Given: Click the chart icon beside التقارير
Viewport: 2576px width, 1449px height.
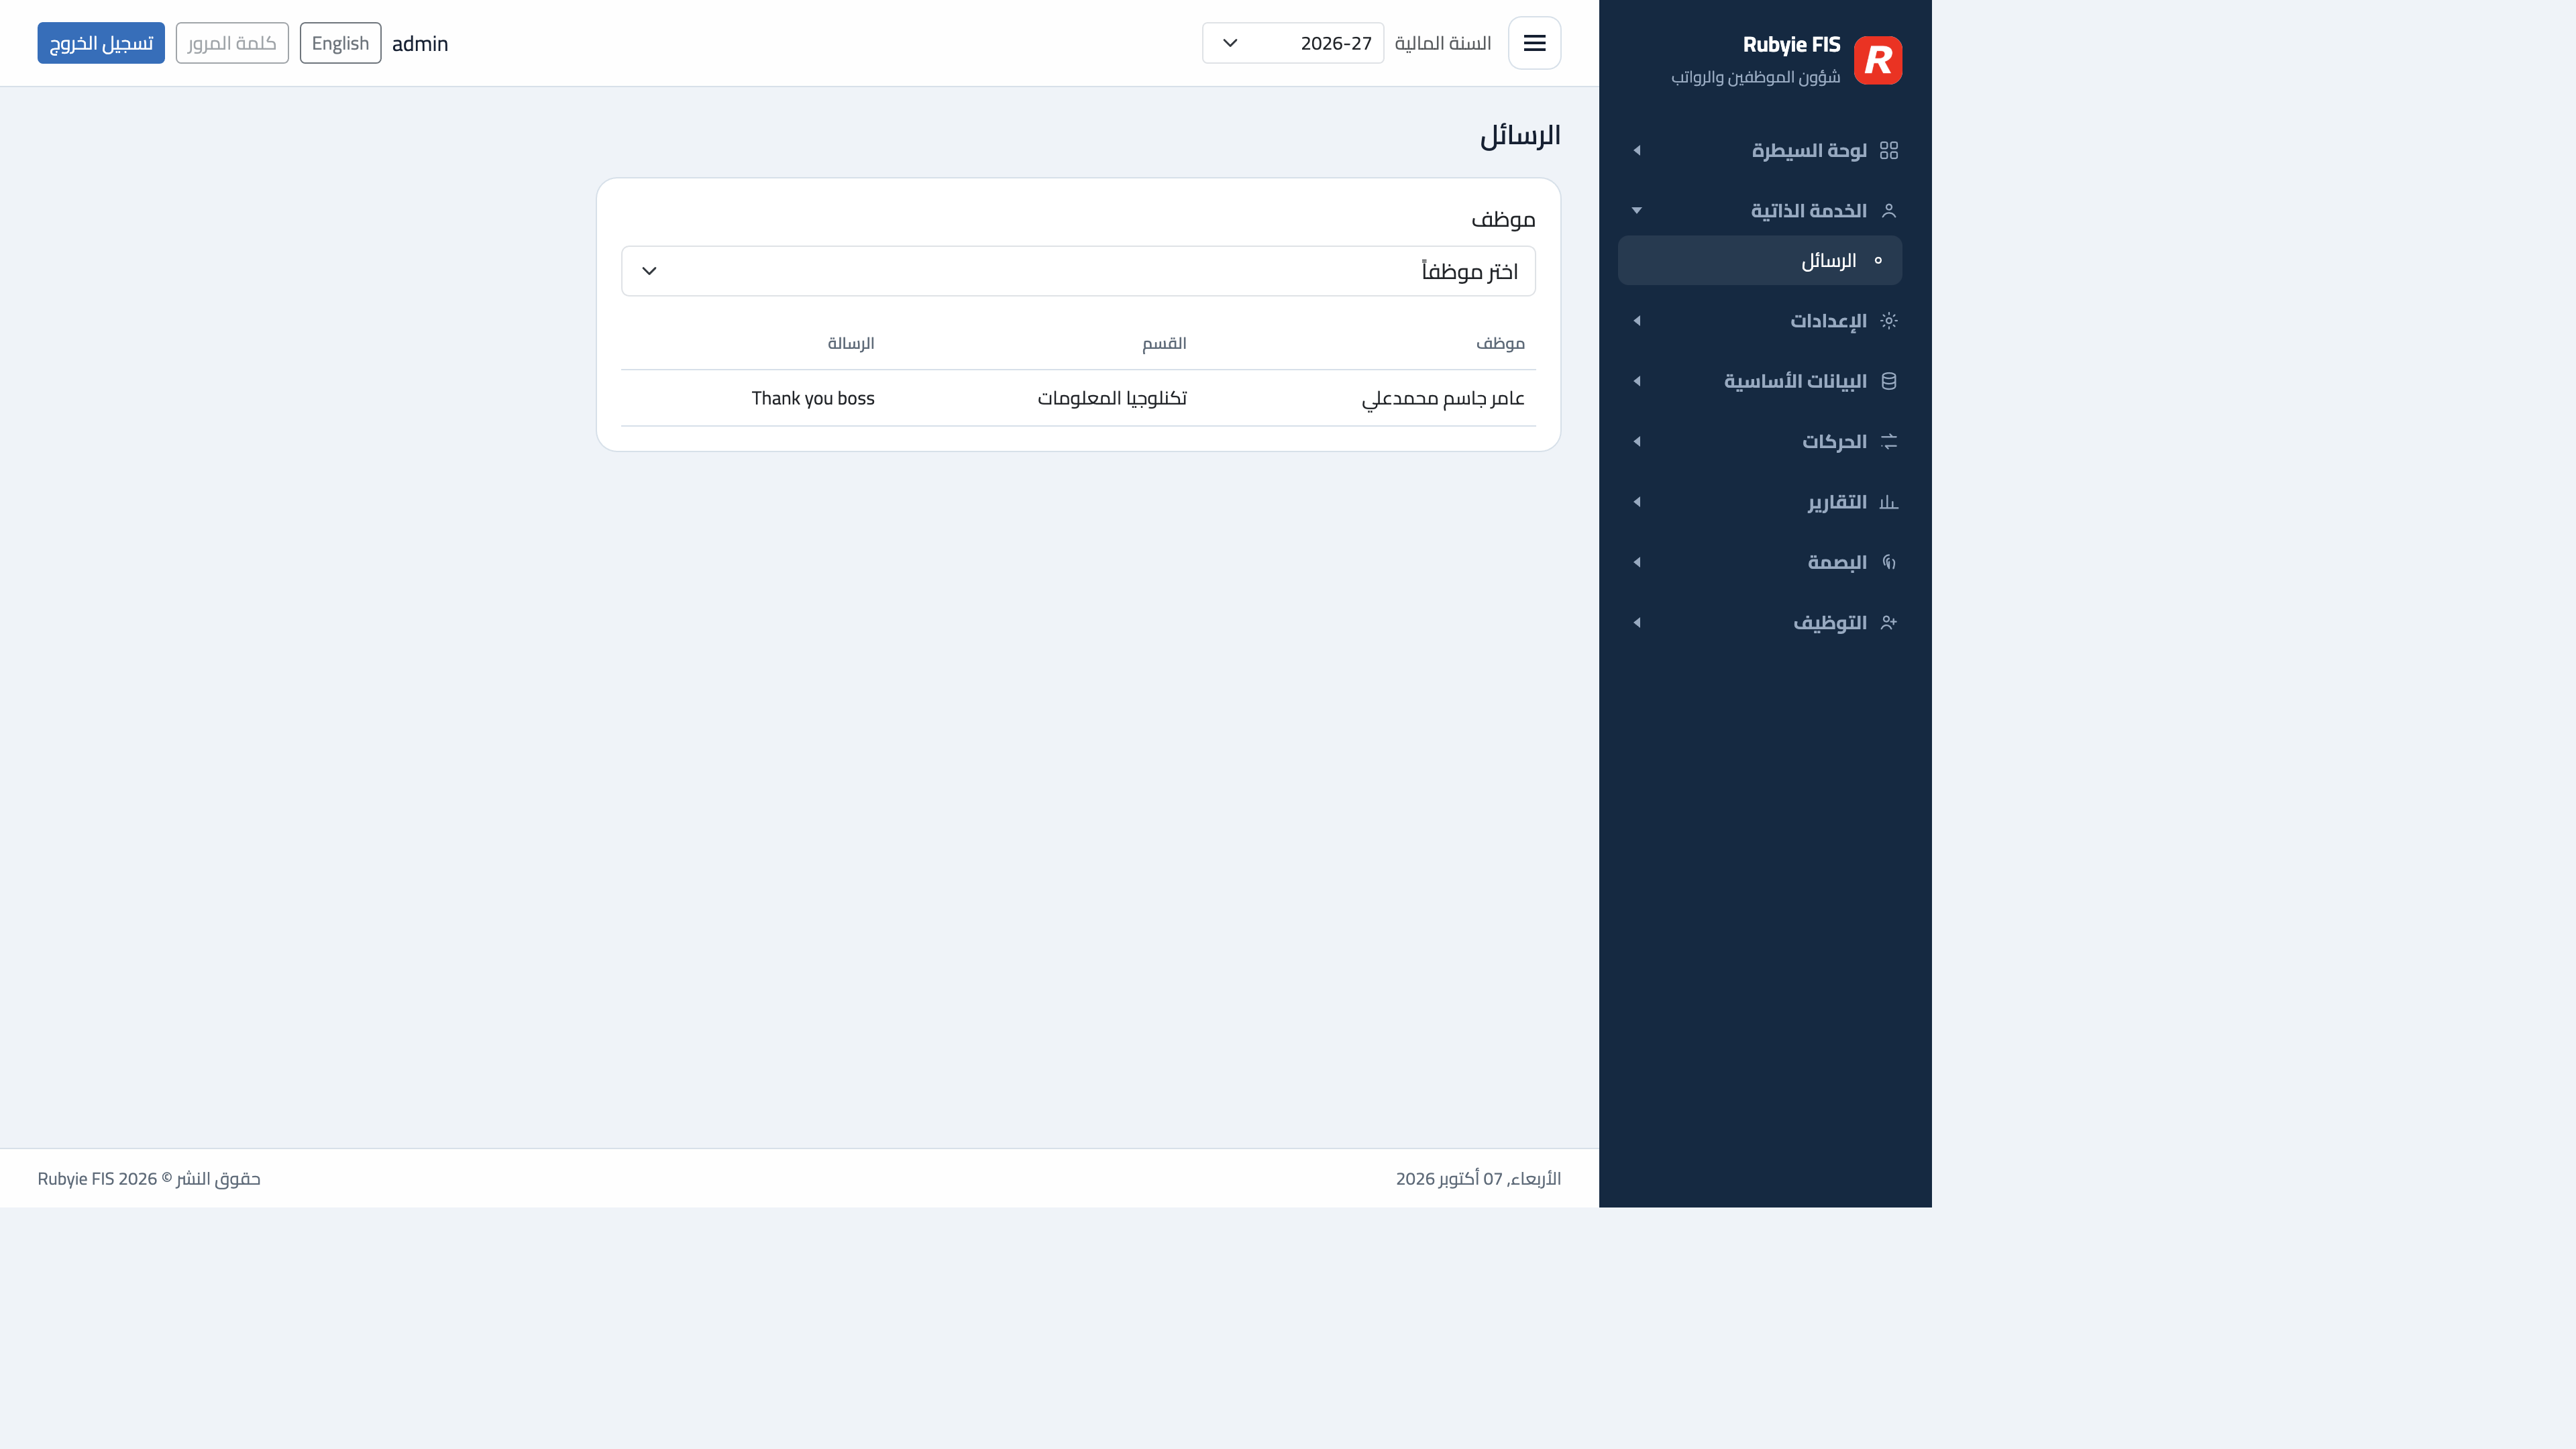Looking at the screenshot, I should coord(1888,502).
